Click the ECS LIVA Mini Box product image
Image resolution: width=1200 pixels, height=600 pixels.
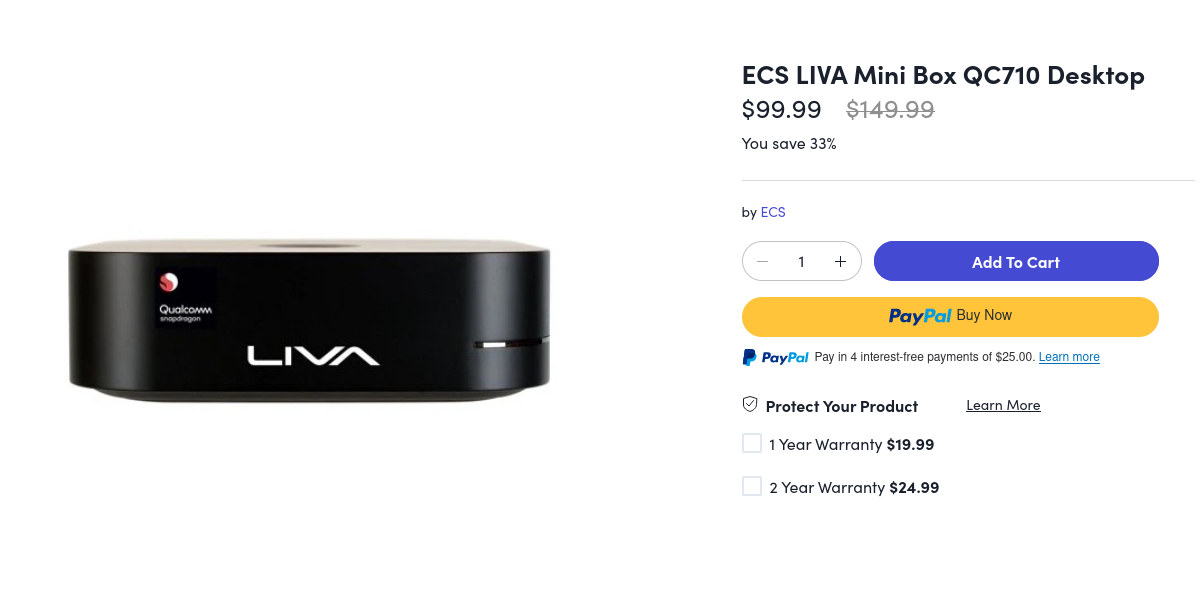309,320
